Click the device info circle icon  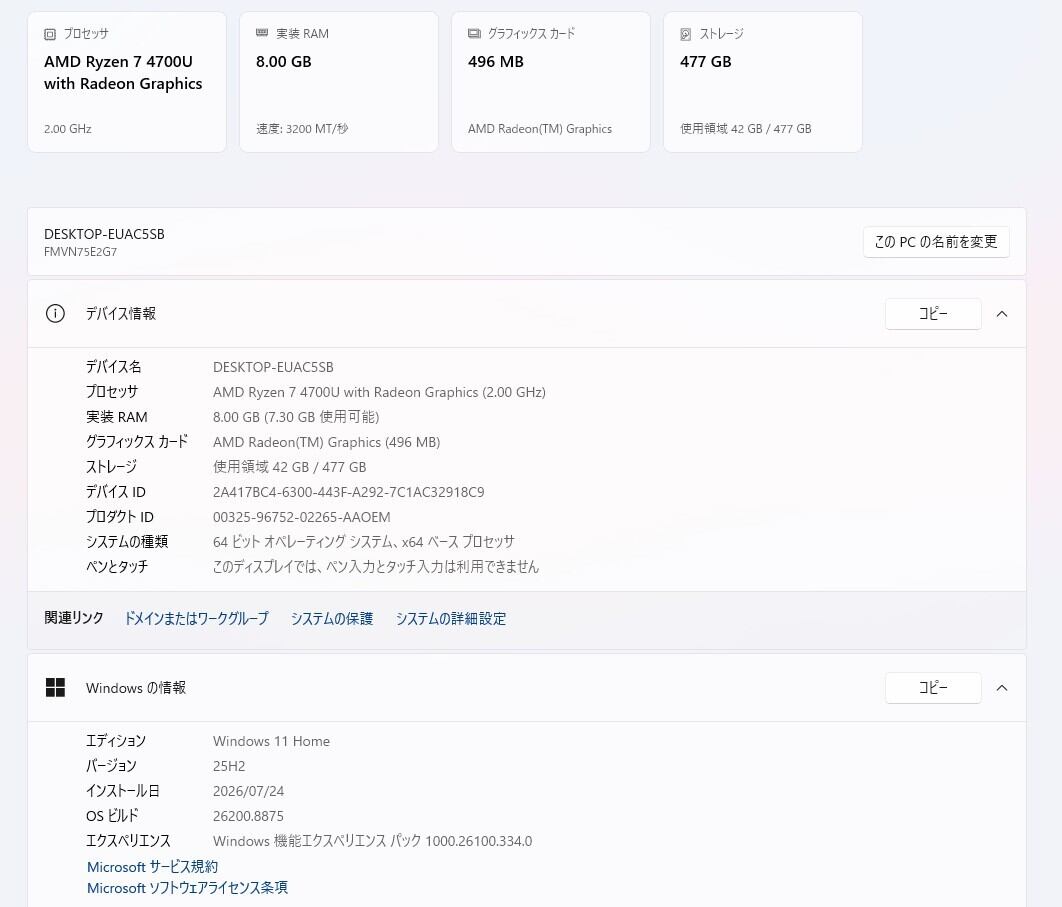pos(55,314)
